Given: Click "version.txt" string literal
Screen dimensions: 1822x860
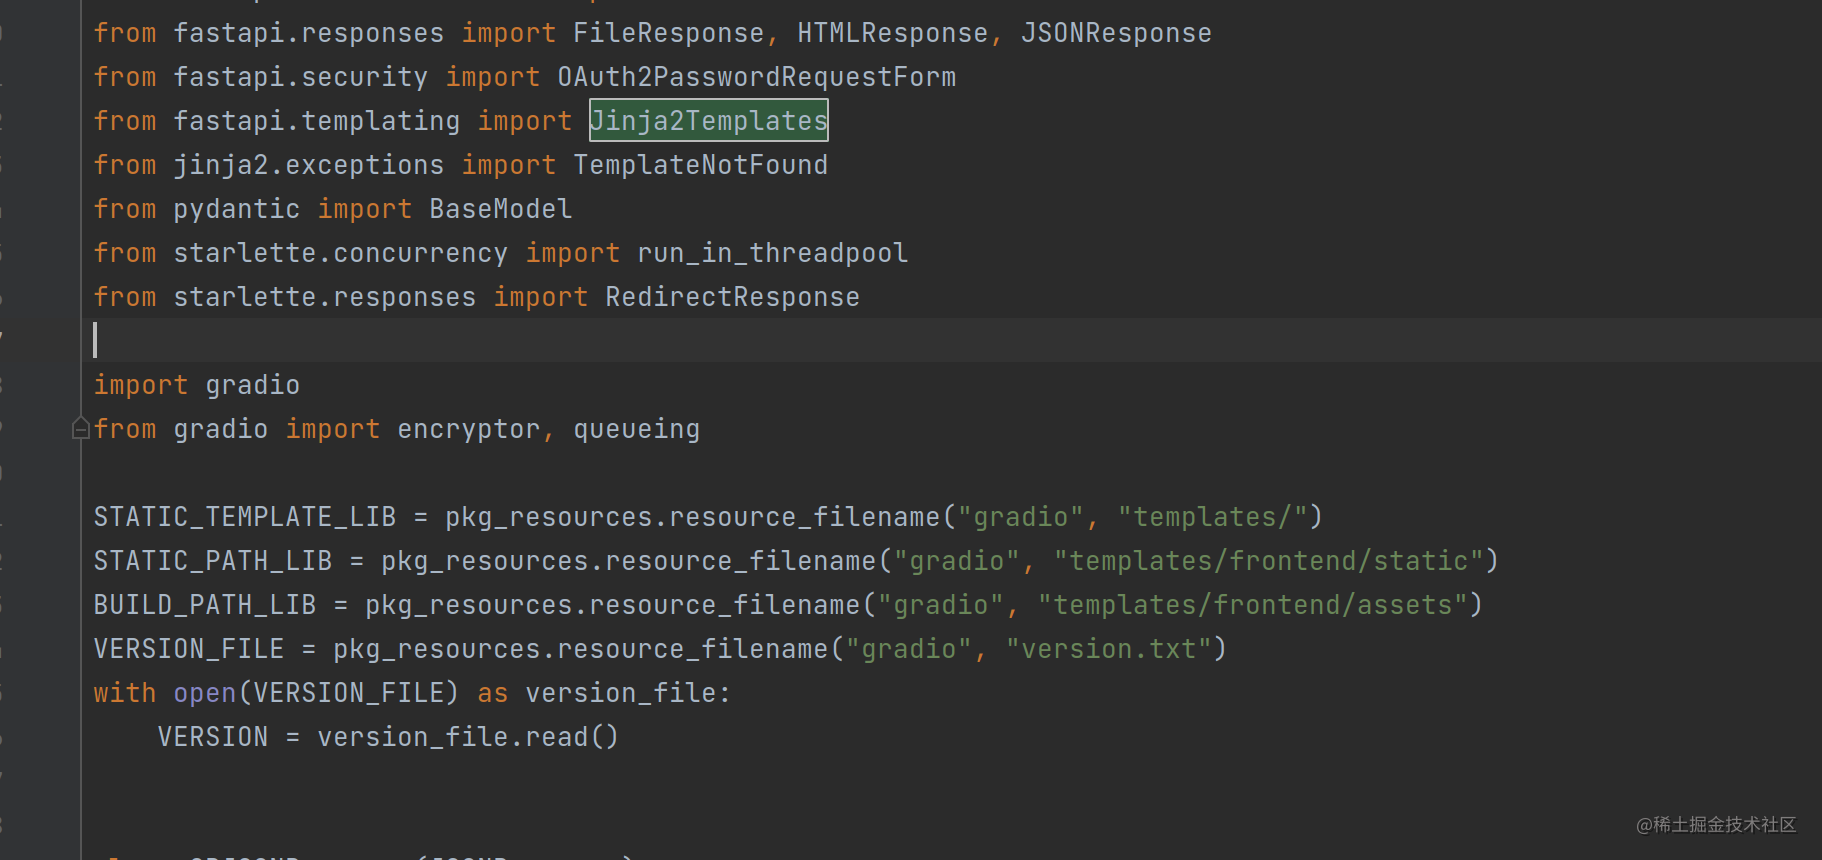Looking at the screenshot, I should pos(1108,649).
